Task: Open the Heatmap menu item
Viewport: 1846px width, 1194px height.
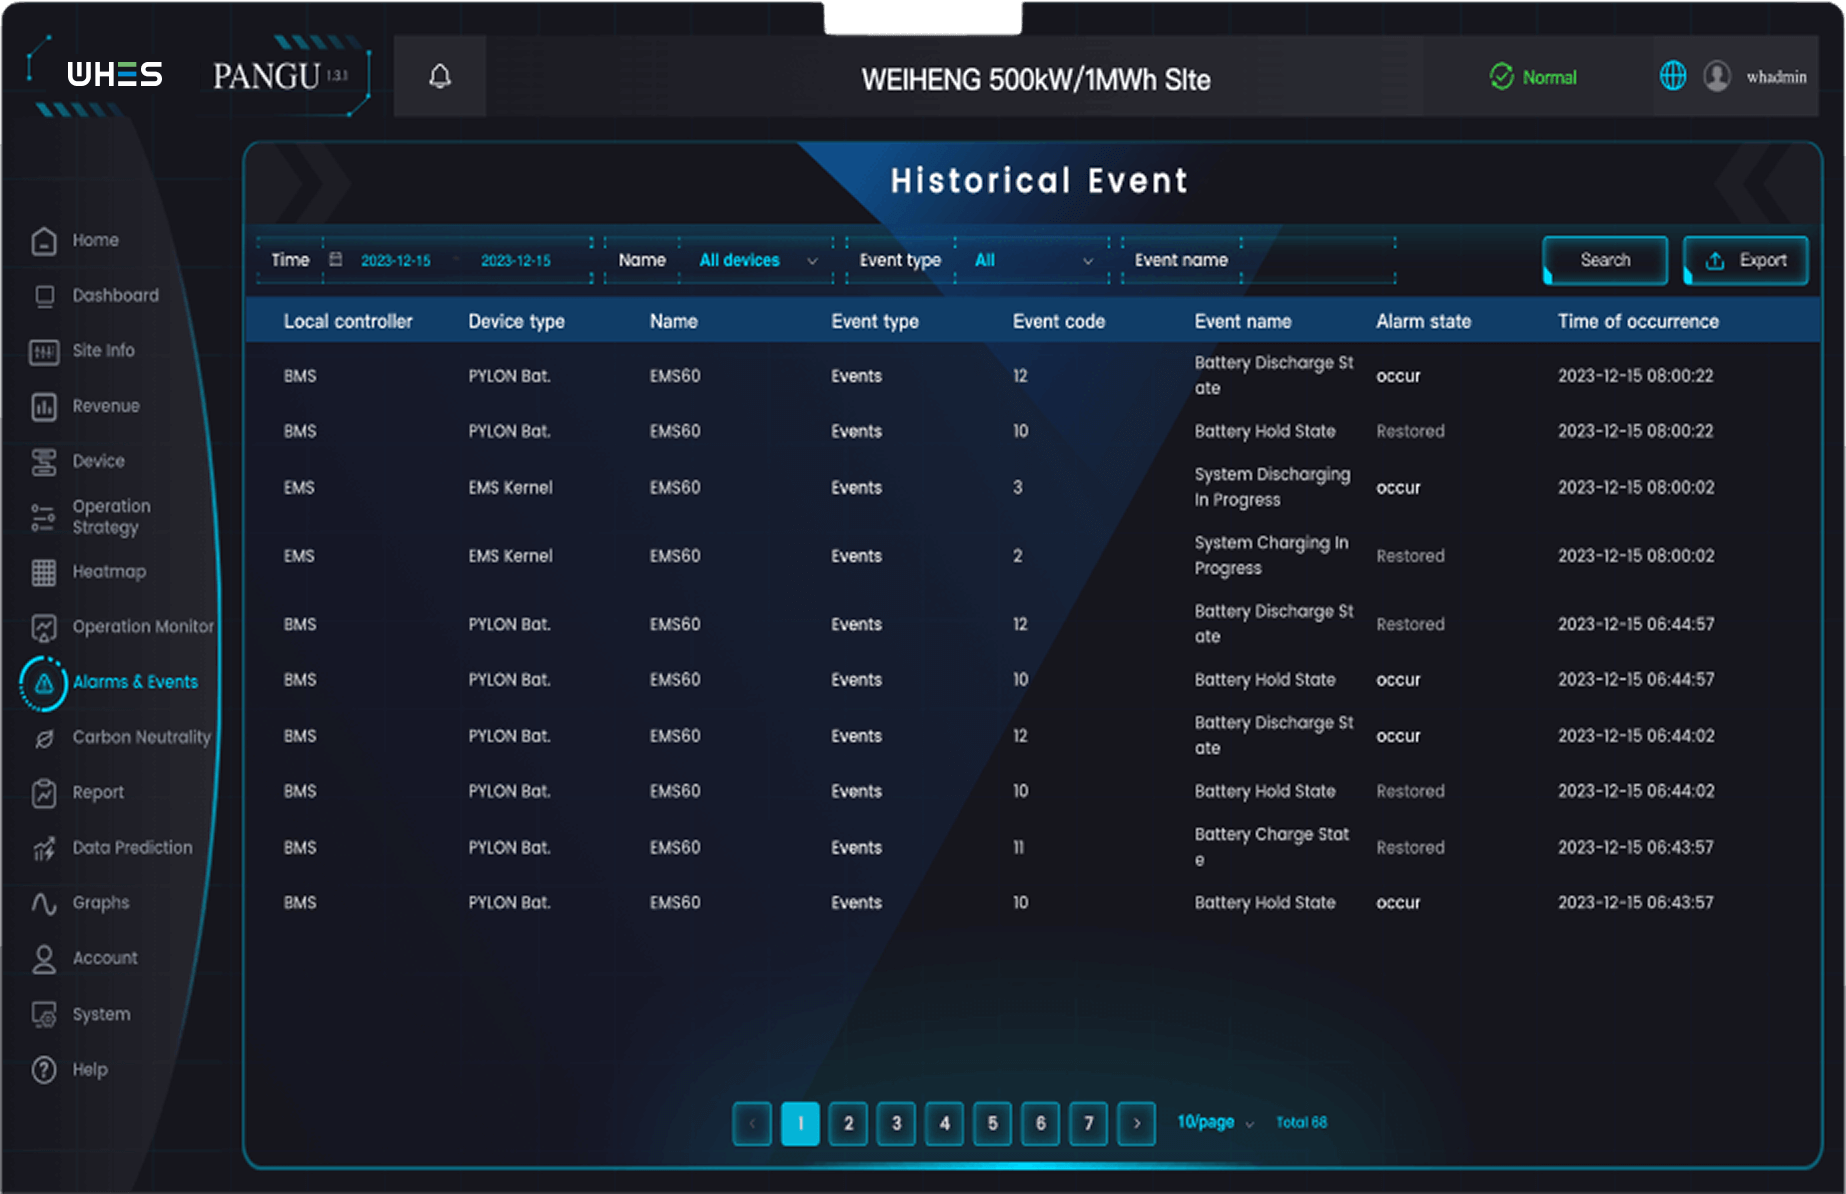Action: click(x=109, y=572)
